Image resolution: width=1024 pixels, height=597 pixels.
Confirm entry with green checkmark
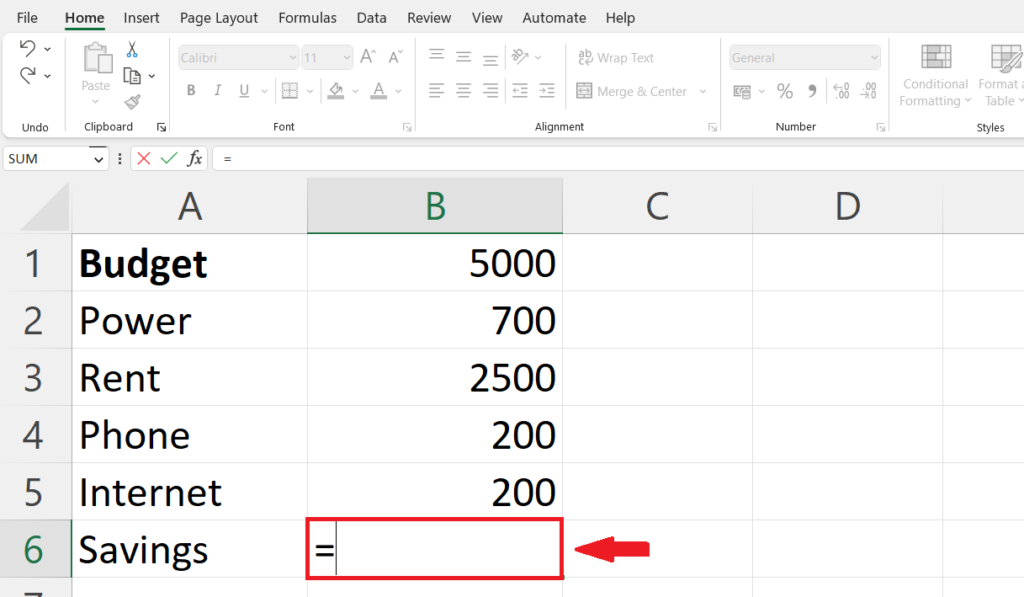[169, 158]
